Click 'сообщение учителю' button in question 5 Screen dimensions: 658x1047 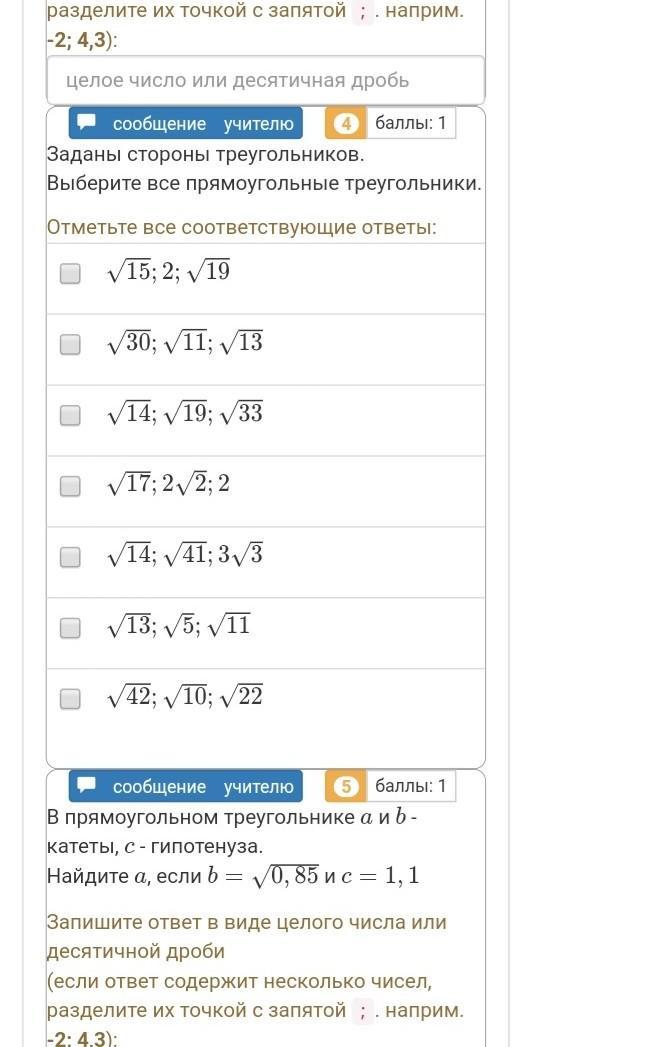[186, 787]
